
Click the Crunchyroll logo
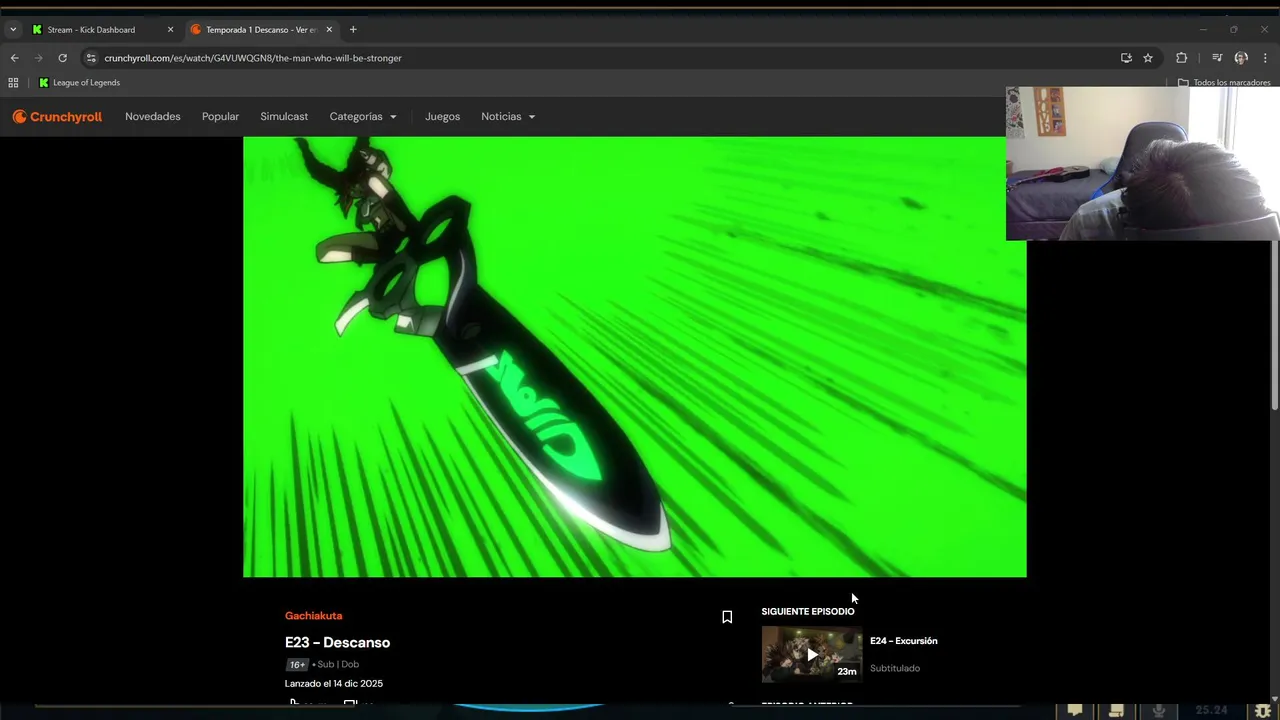[x=57, y=117]
